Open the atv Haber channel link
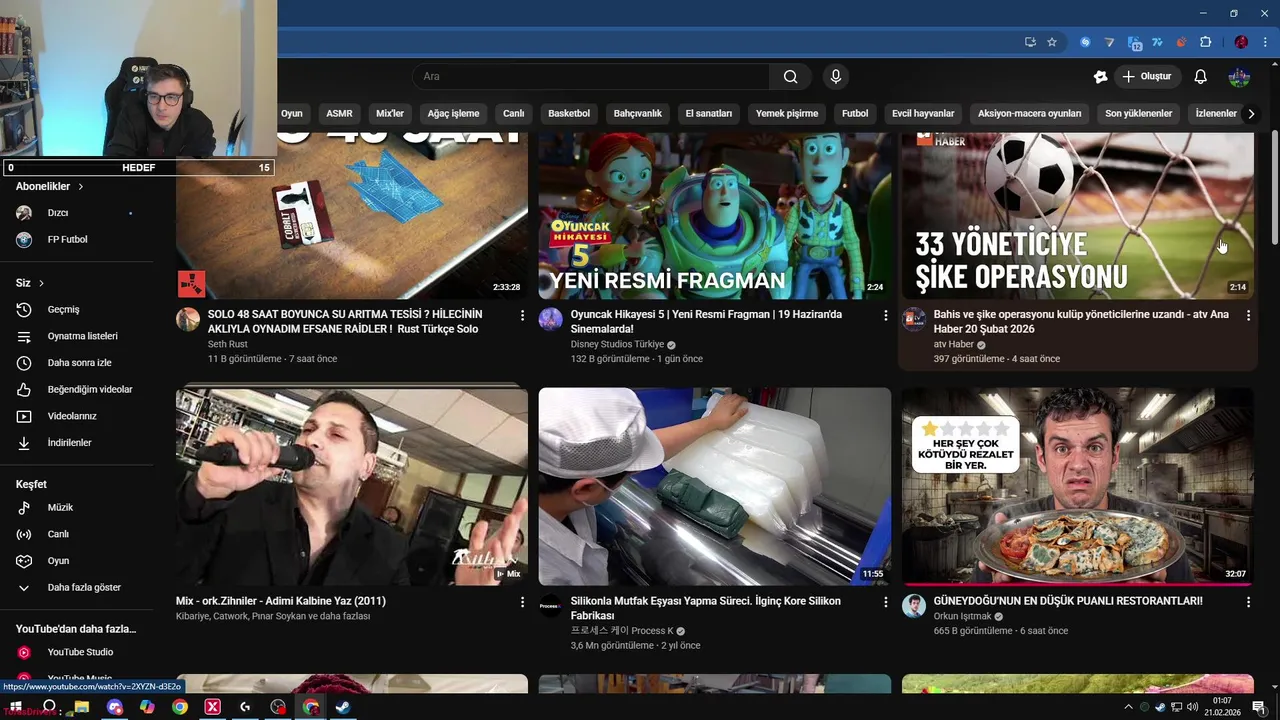Viewport: 1280px width, 720px height. [x=954, y=345]
